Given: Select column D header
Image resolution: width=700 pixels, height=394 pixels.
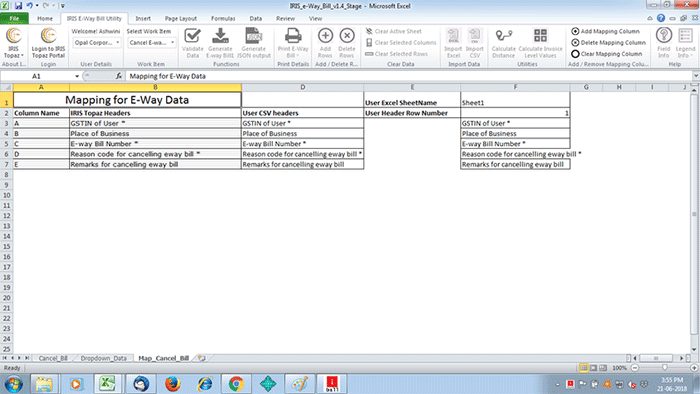Looking at the screenshot, I should point(302,87).
